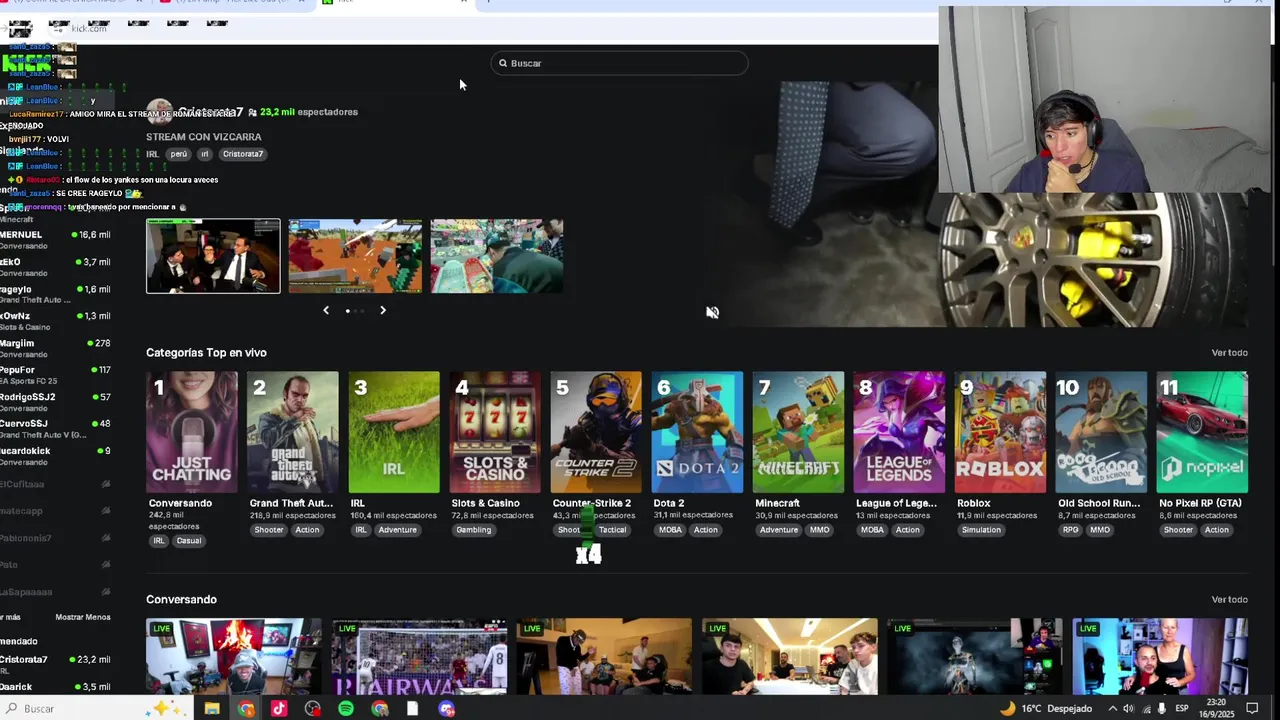The width and height of the screenshot is (1280, 720).
Task: Focus the Kick Buscar search field
Action: pos(619,63)
